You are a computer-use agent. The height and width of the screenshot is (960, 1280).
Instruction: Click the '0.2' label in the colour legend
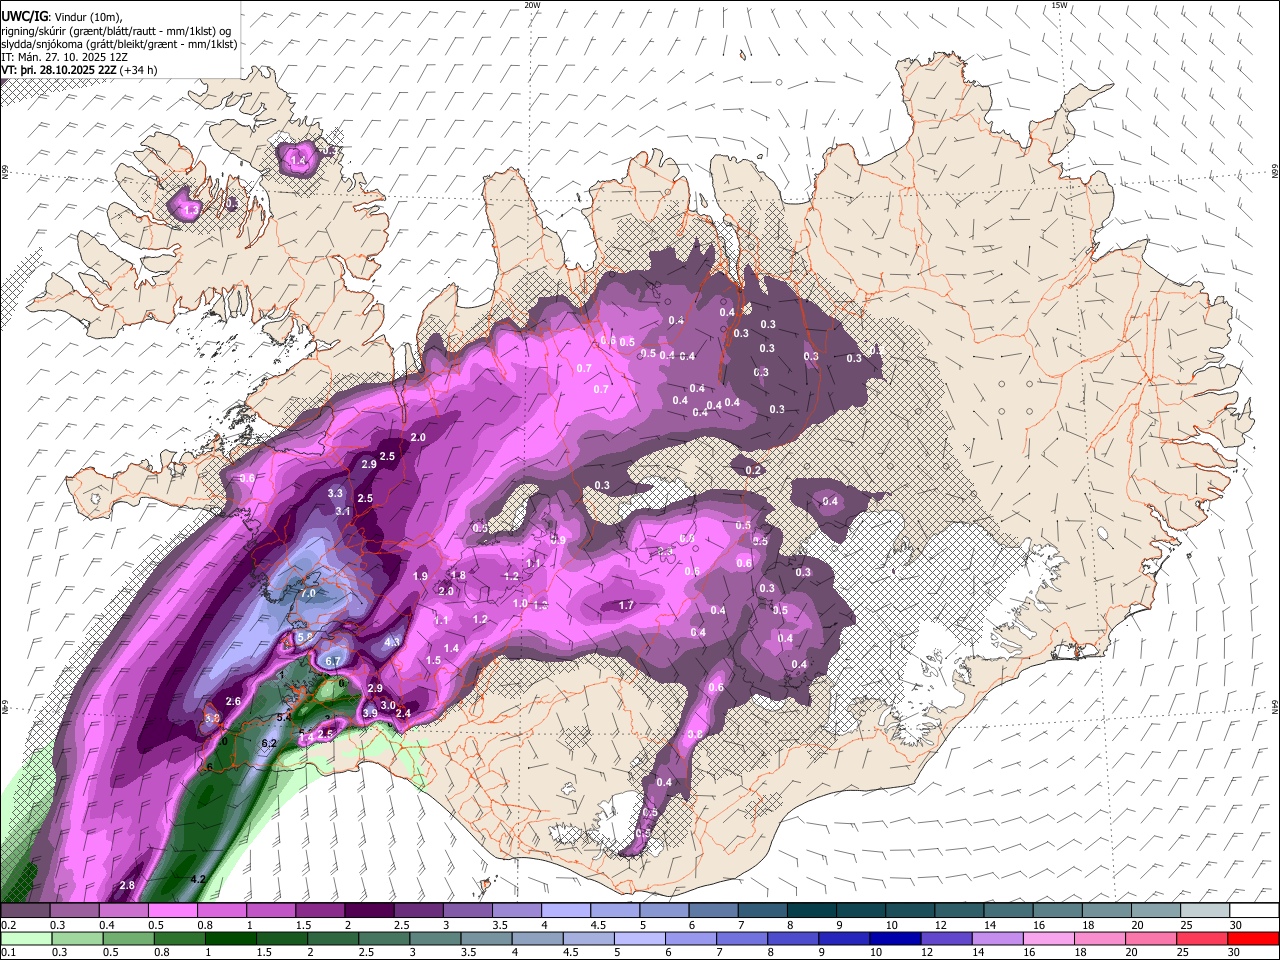pos(7,925)
